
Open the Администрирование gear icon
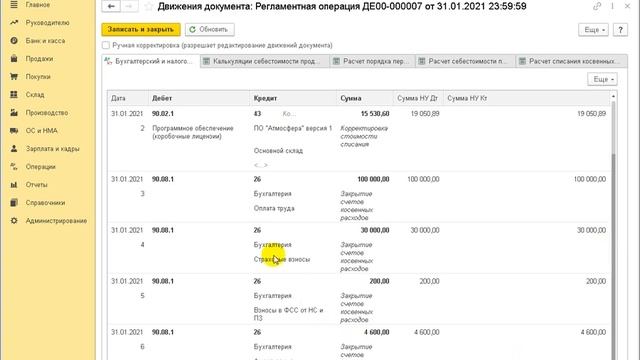[x=14, y=220]
